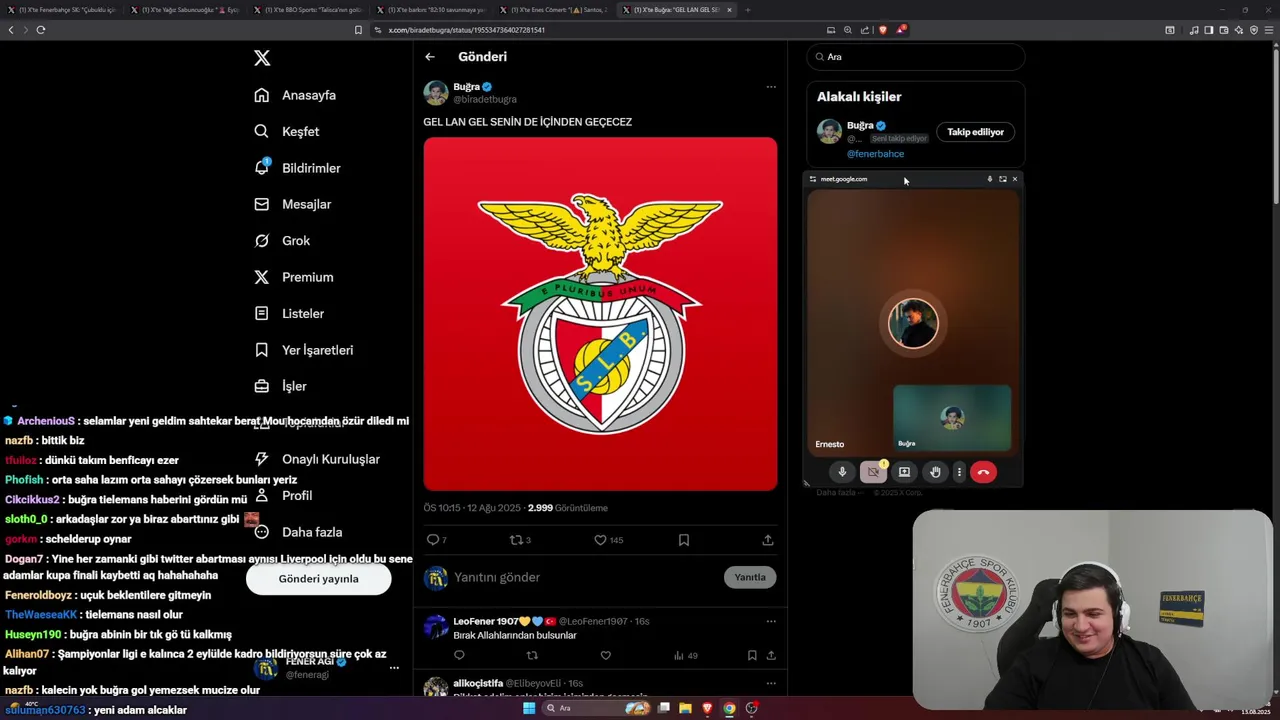
Task: Switch to the Yağız Sabuncuoğlu browser tab
Action: tap(188, 10)
